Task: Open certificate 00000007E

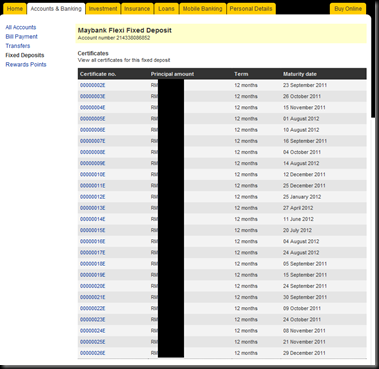Action: point(93,141)
